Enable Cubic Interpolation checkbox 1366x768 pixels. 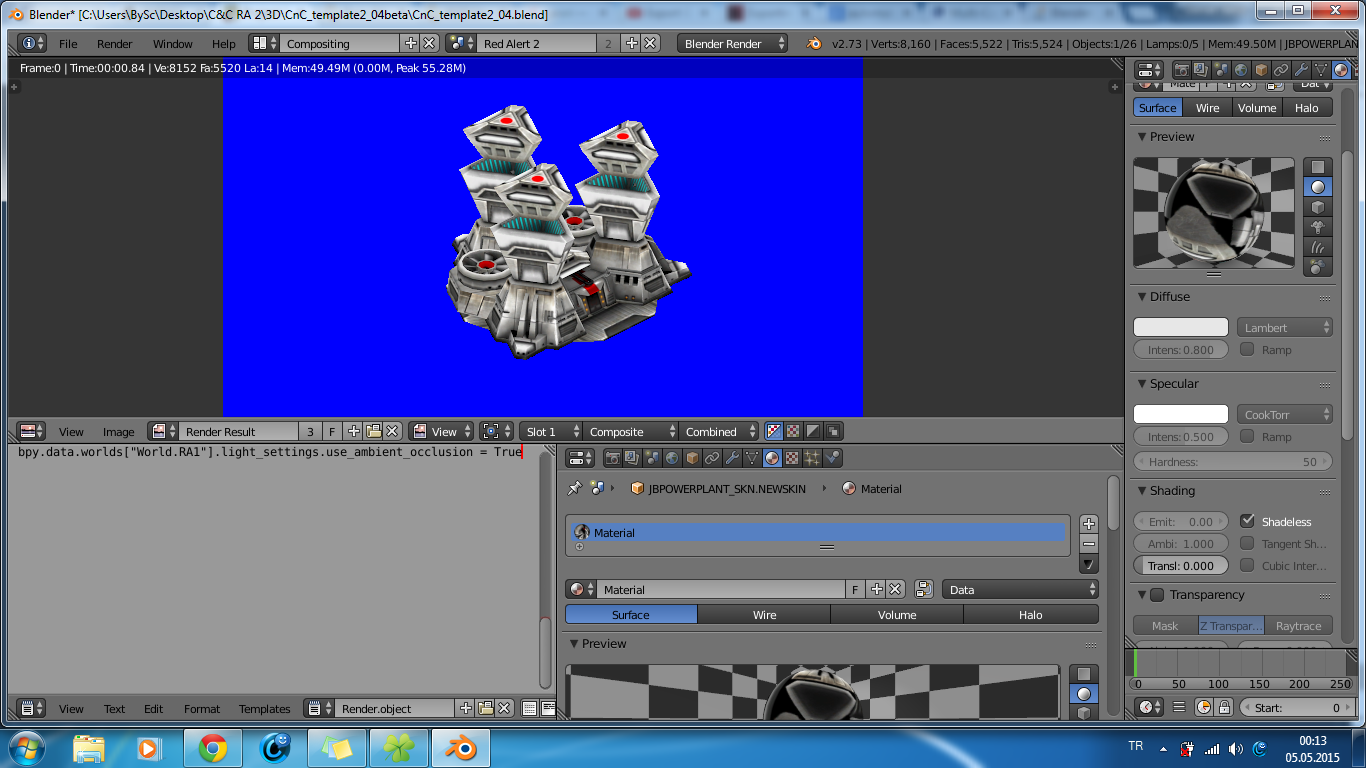click(1248, 565)
